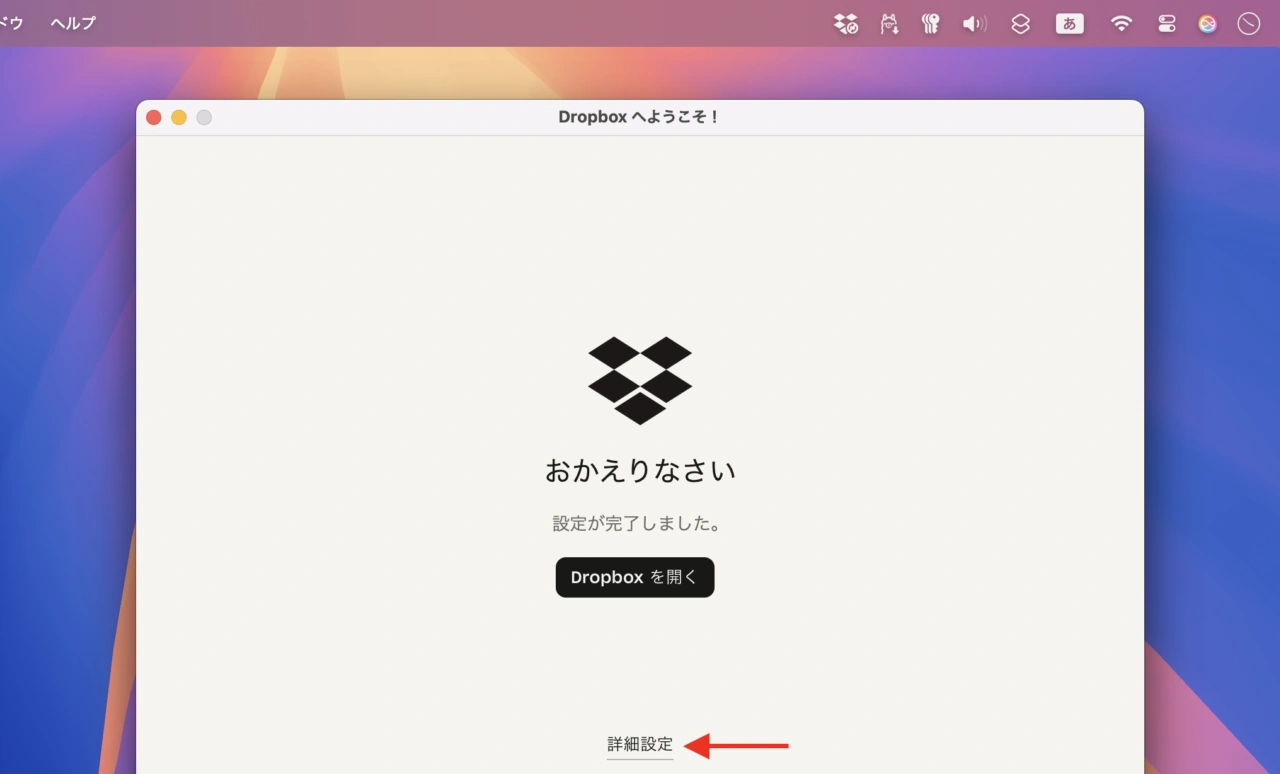The width and height of the screenshot is (1280, 774).
Task: Click the Dropbox status icon in menu bar
Action: tap(846, 24)
